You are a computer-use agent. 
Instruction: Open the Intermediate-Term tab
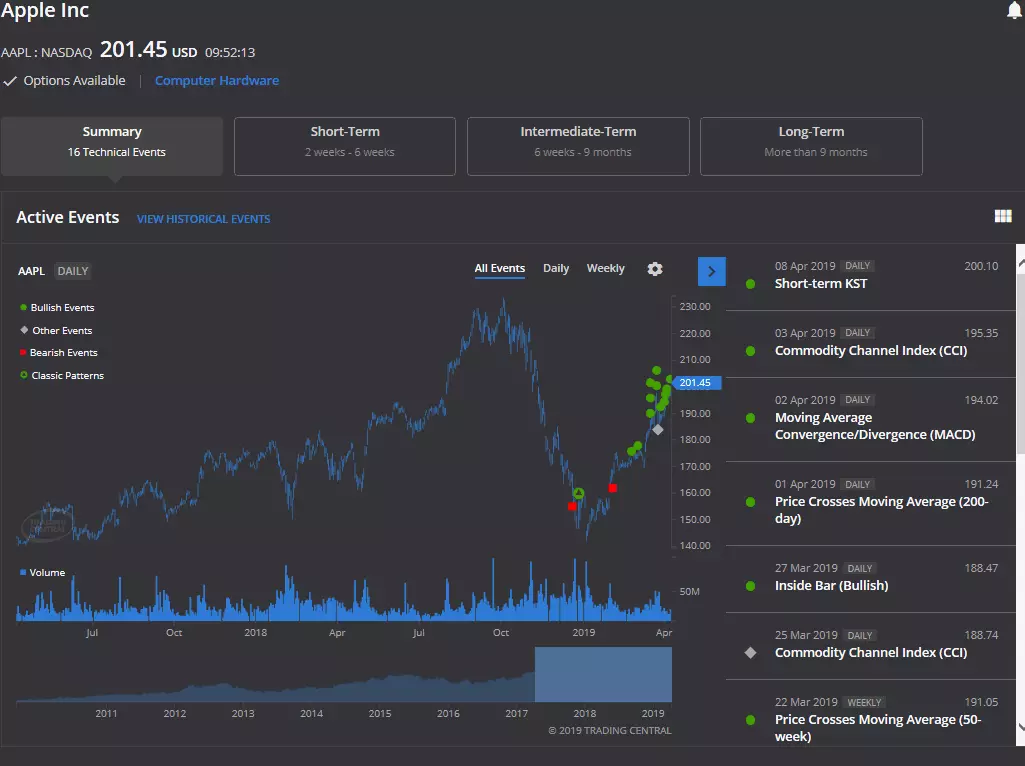[x=579, y=146]
